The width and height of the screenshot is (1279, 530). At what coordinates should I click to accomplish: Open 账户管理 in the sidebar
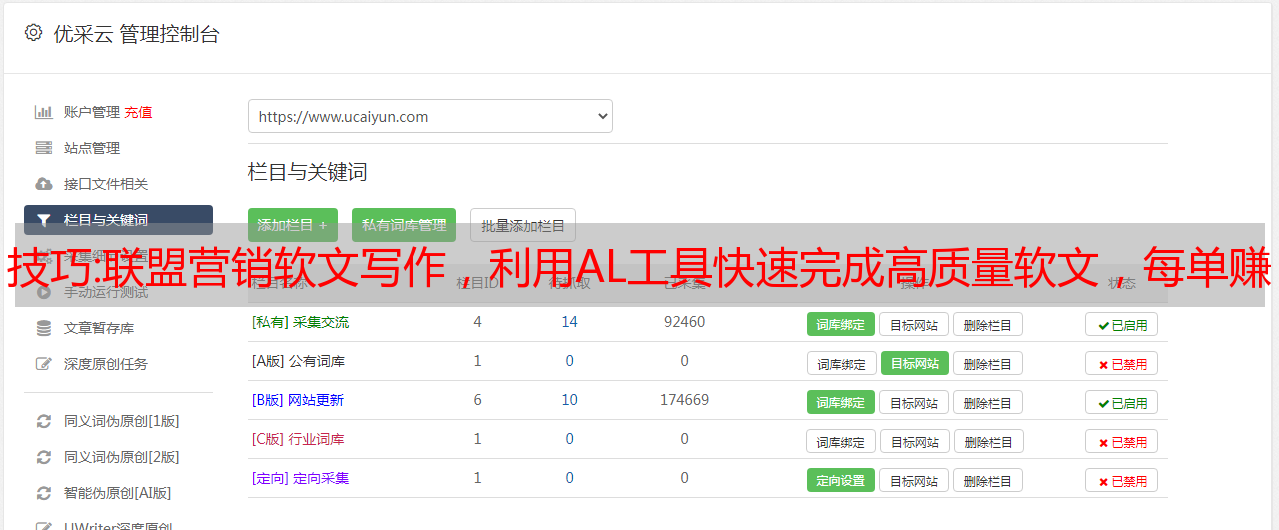point(92,112)
